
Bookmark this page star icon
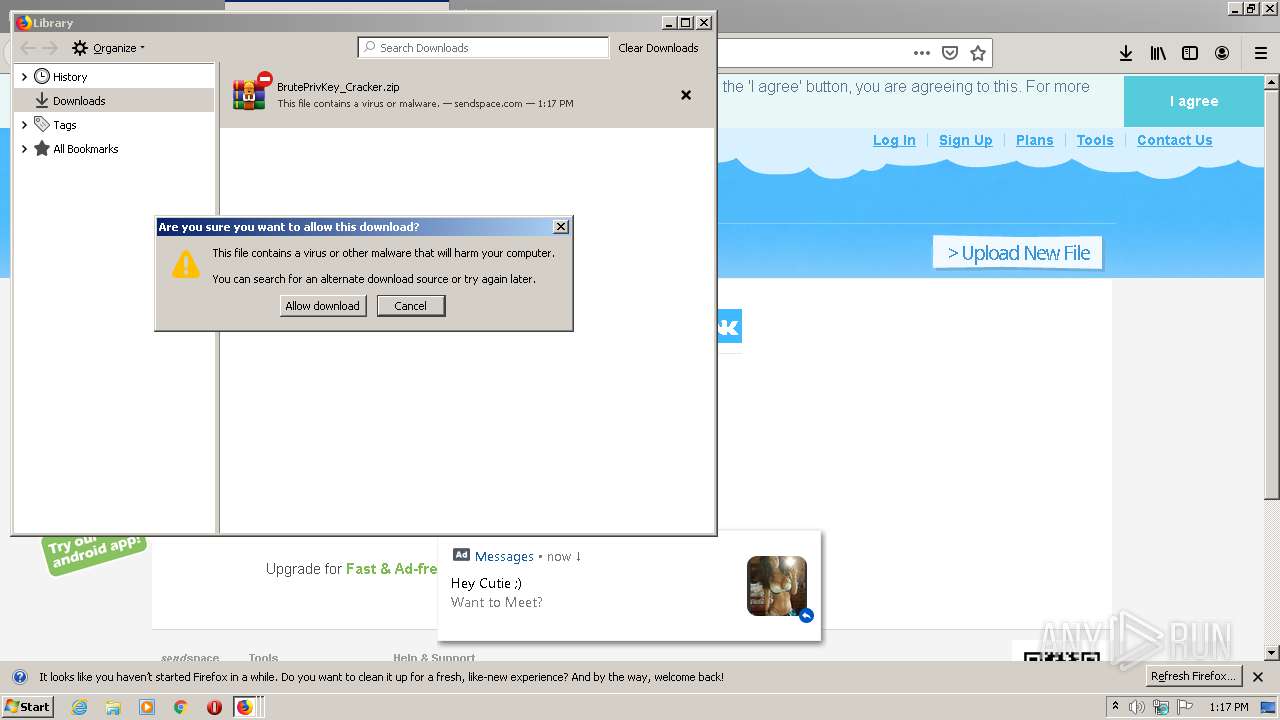978,53
